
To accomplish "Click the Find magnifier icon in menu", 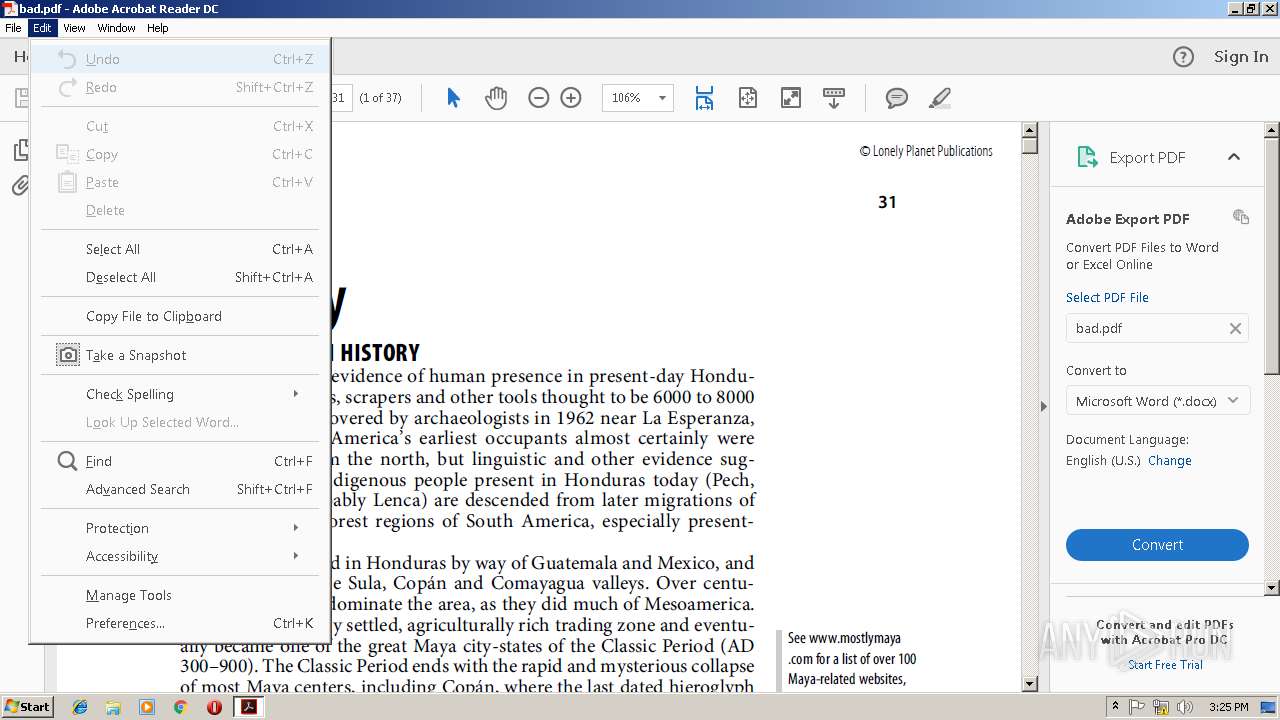I will click(x=67, y=461).
